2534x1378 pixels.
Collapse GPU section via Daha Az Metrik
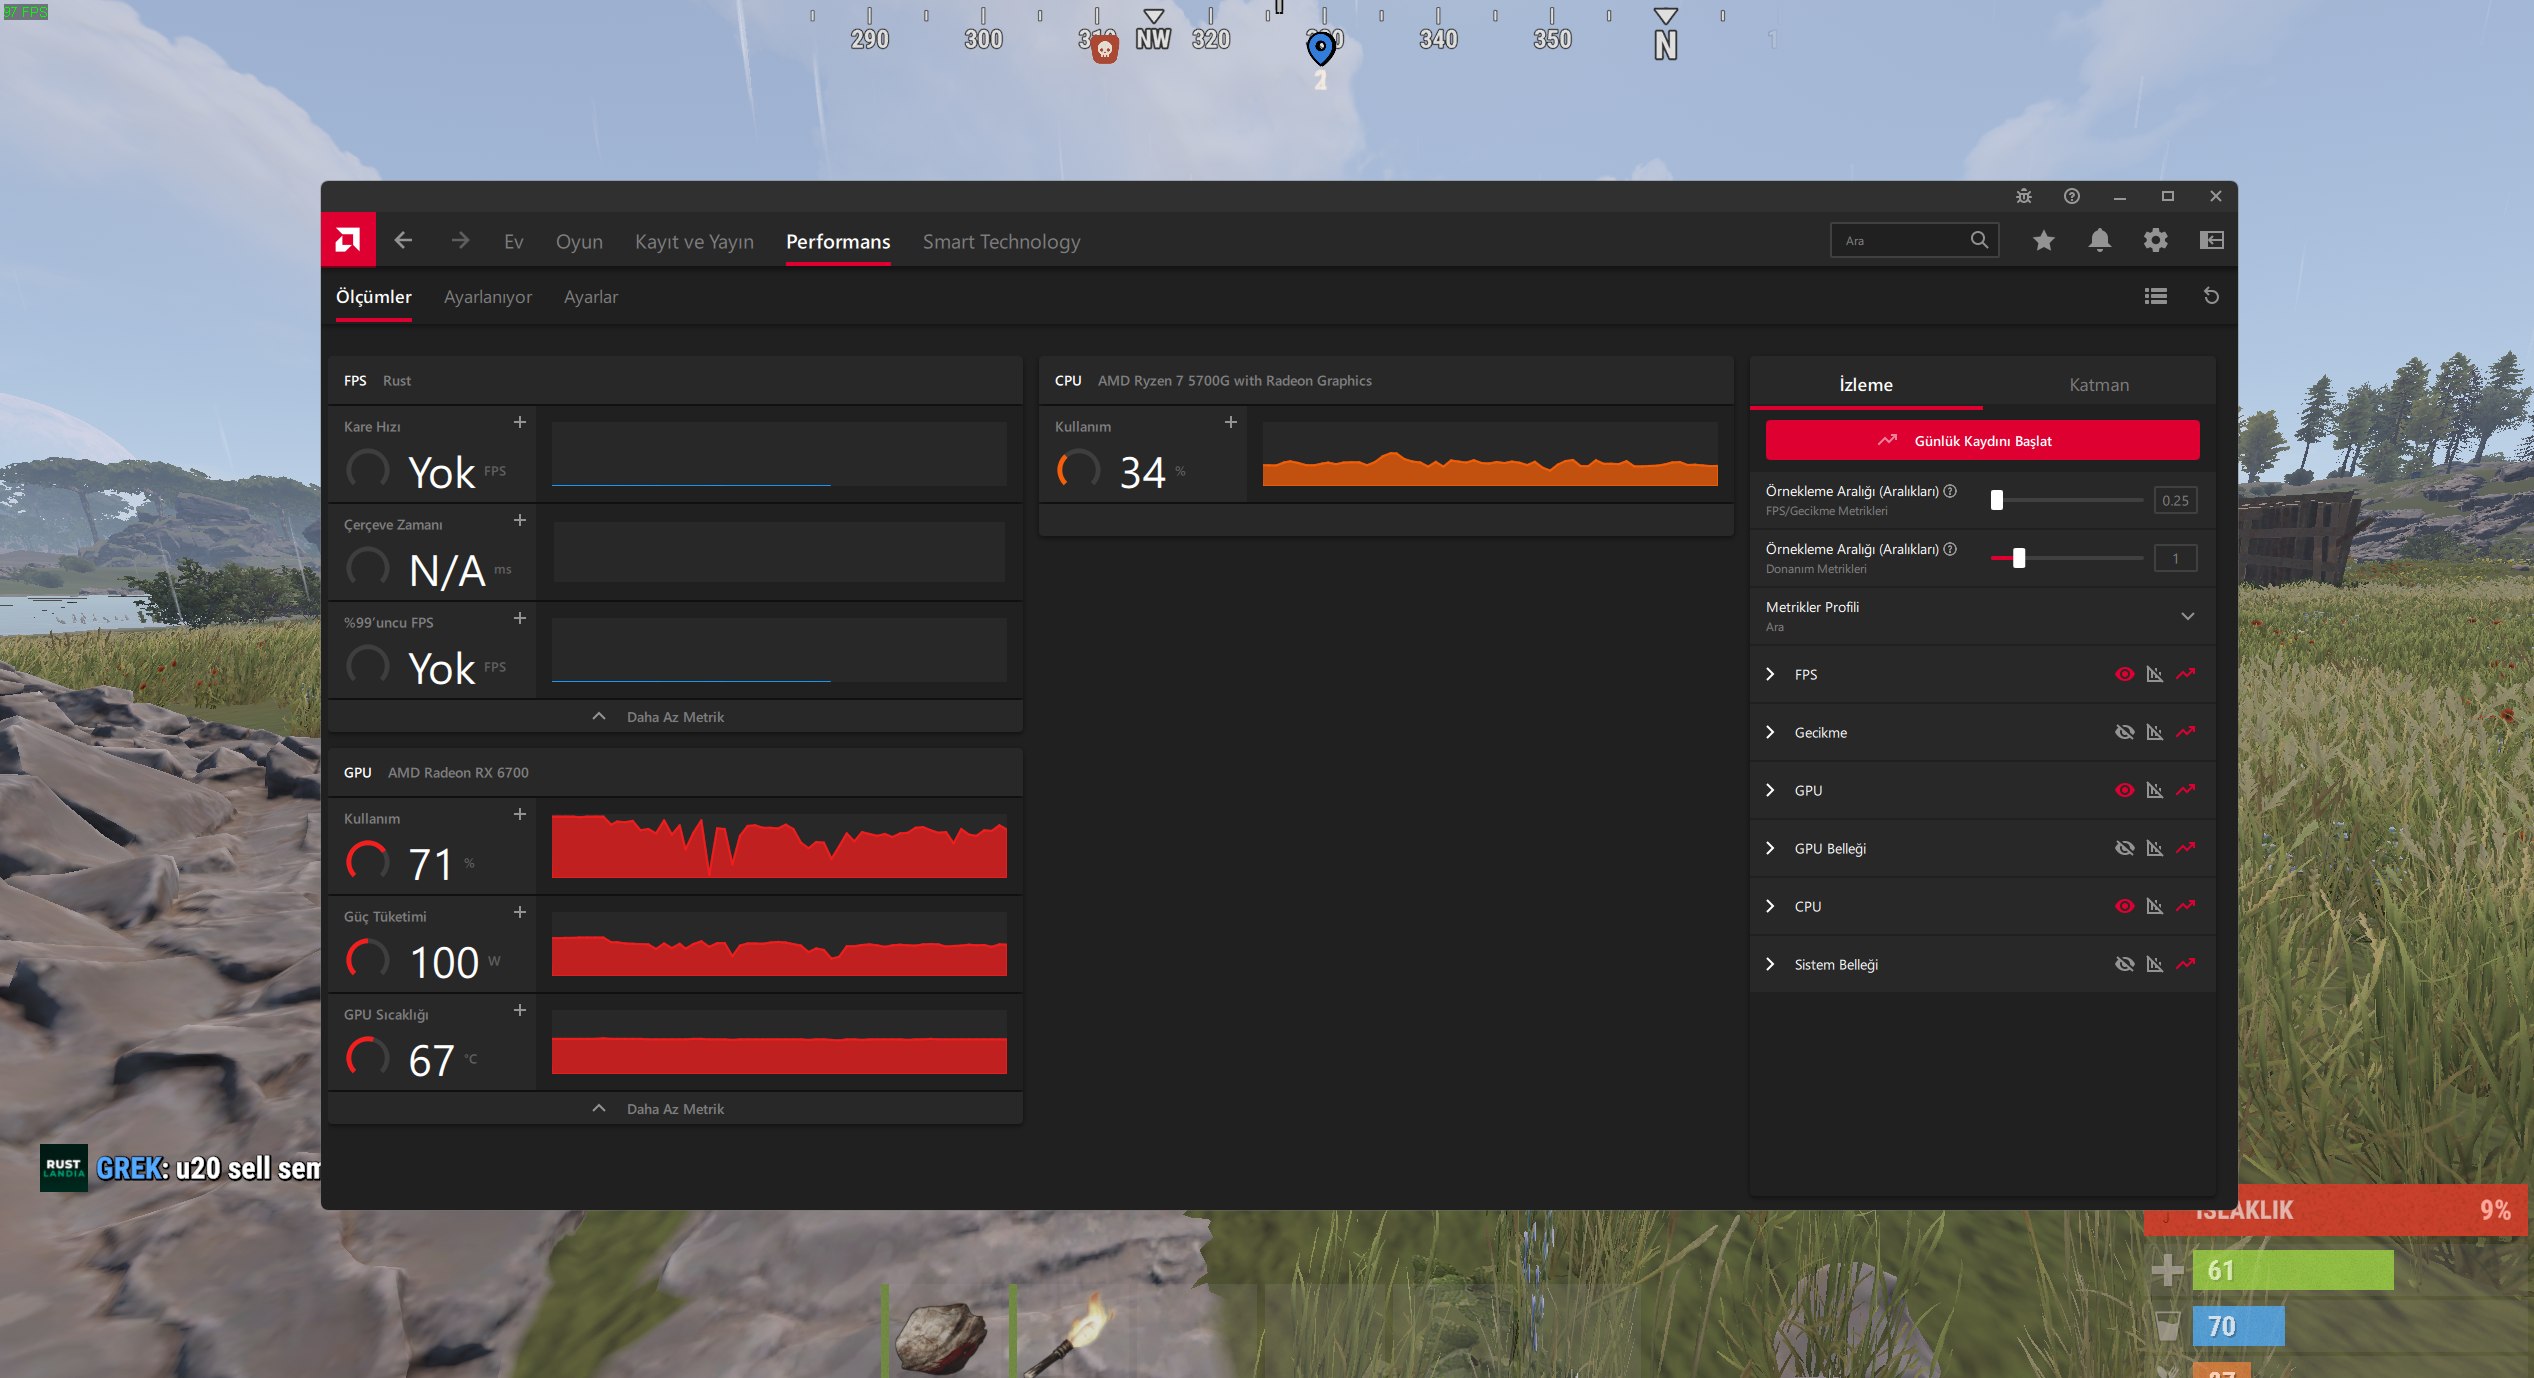tap(675, 1109)
